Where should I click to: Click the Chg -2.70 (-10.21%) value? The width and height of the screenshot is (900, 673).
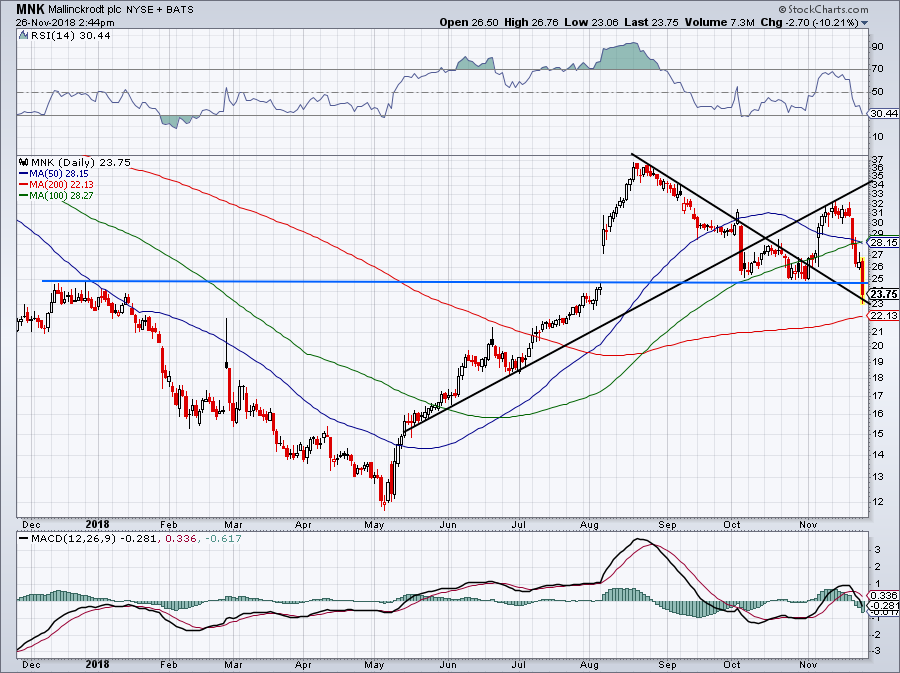(x=809, y=22)
